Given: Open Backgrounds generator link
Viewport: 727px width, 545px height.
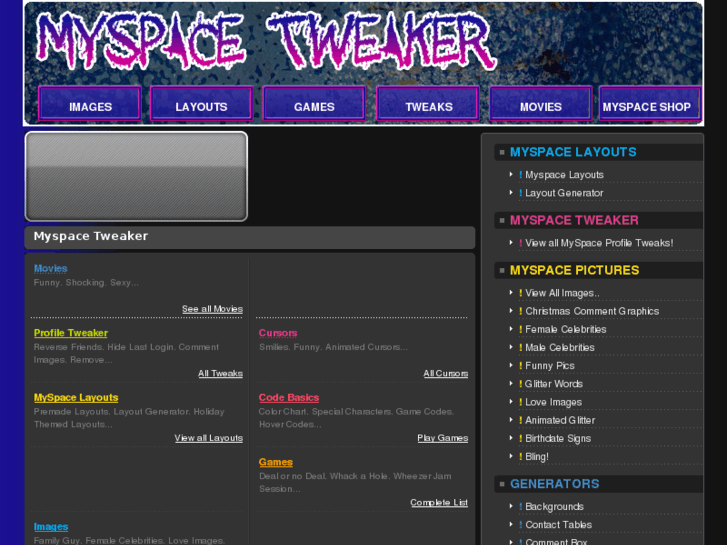Looking at the screenshot, I should (554, 507).
